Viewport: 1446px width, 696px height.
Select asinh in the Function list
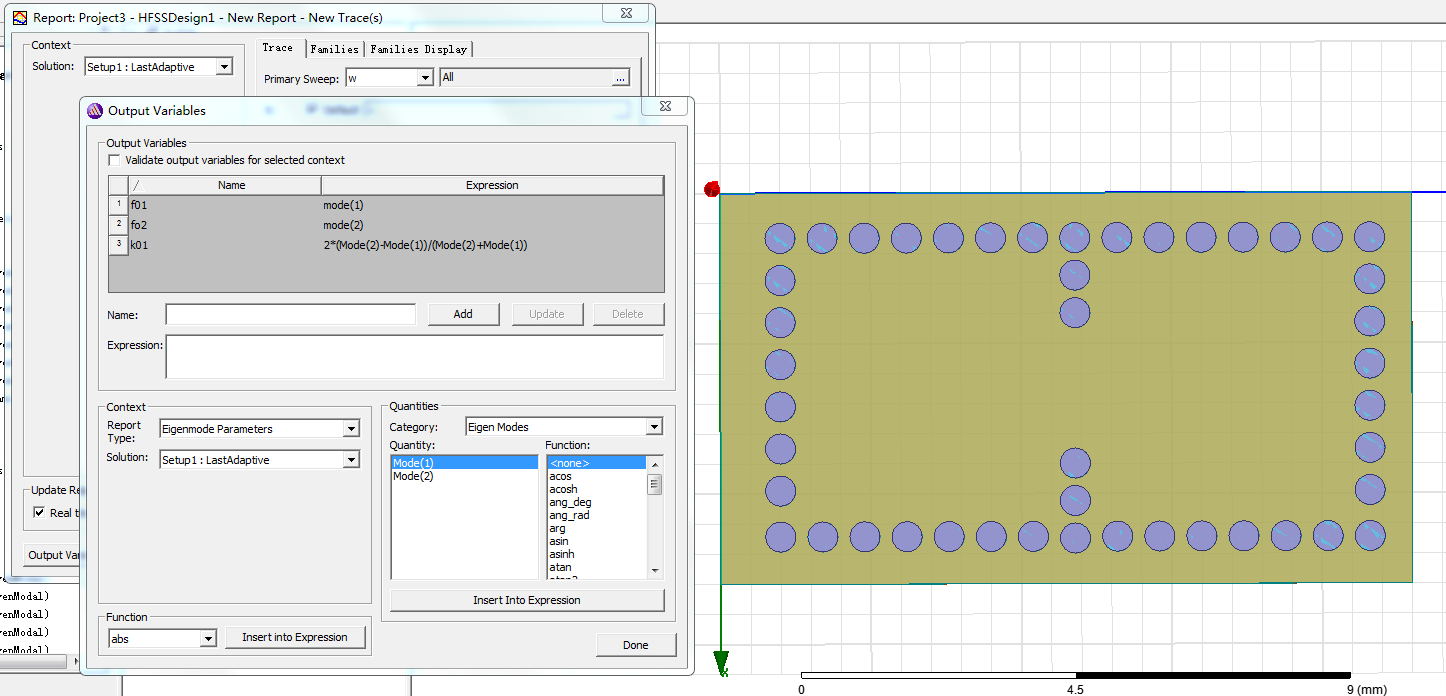point(597,554)
